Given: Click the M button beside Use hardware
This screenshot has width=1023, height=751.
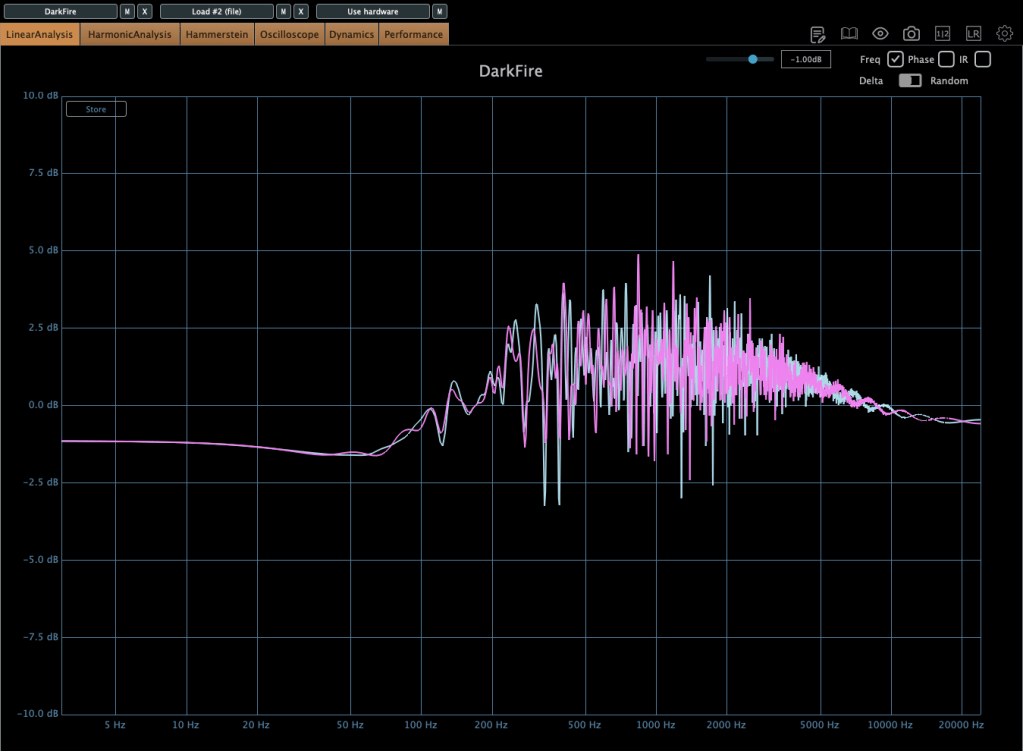Looking at the screenshot, I should click(x=439, y=12).
